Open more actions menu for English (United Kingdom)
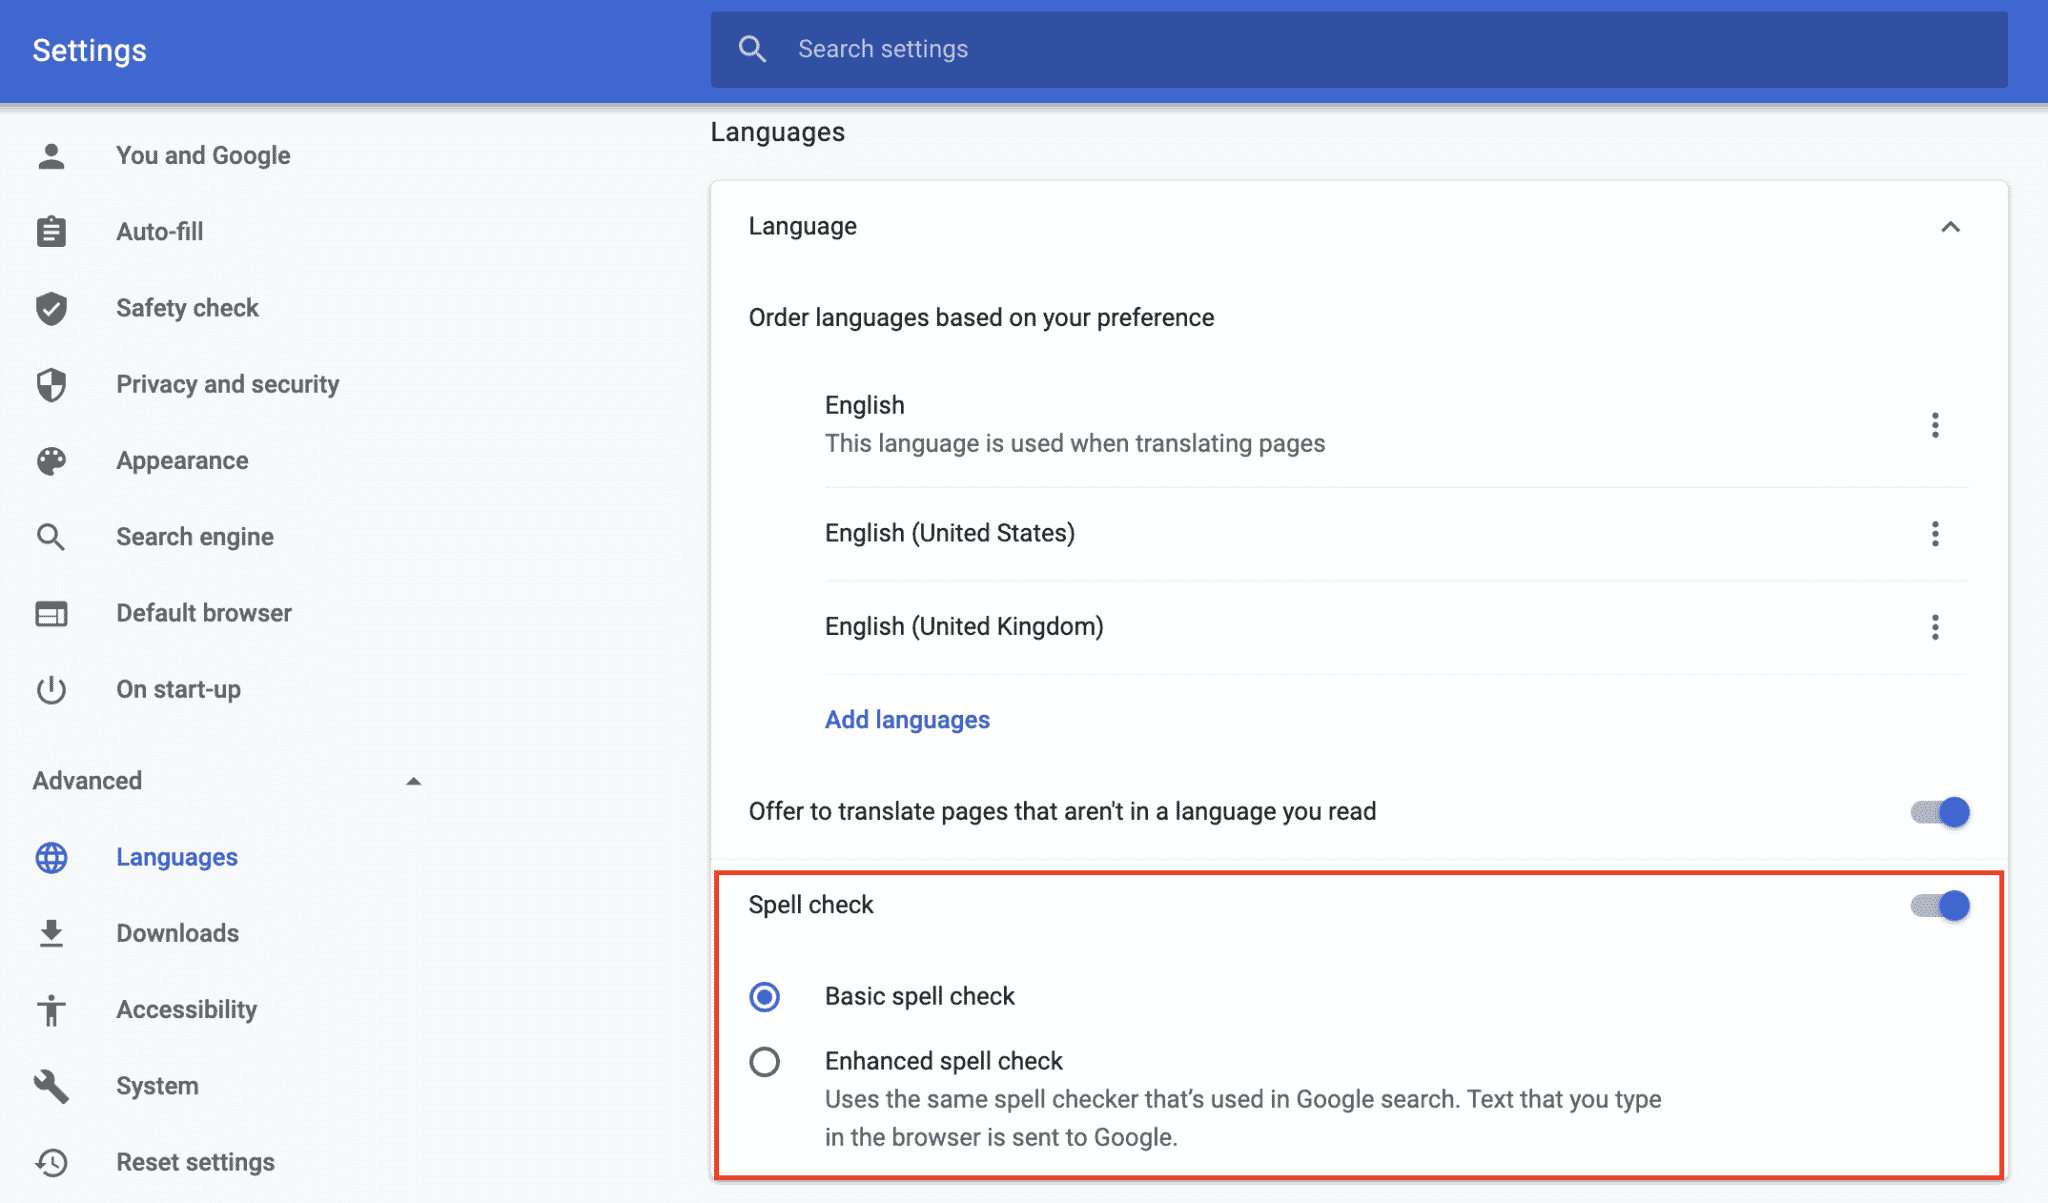2048x1203 pixels. point(1935,627)
